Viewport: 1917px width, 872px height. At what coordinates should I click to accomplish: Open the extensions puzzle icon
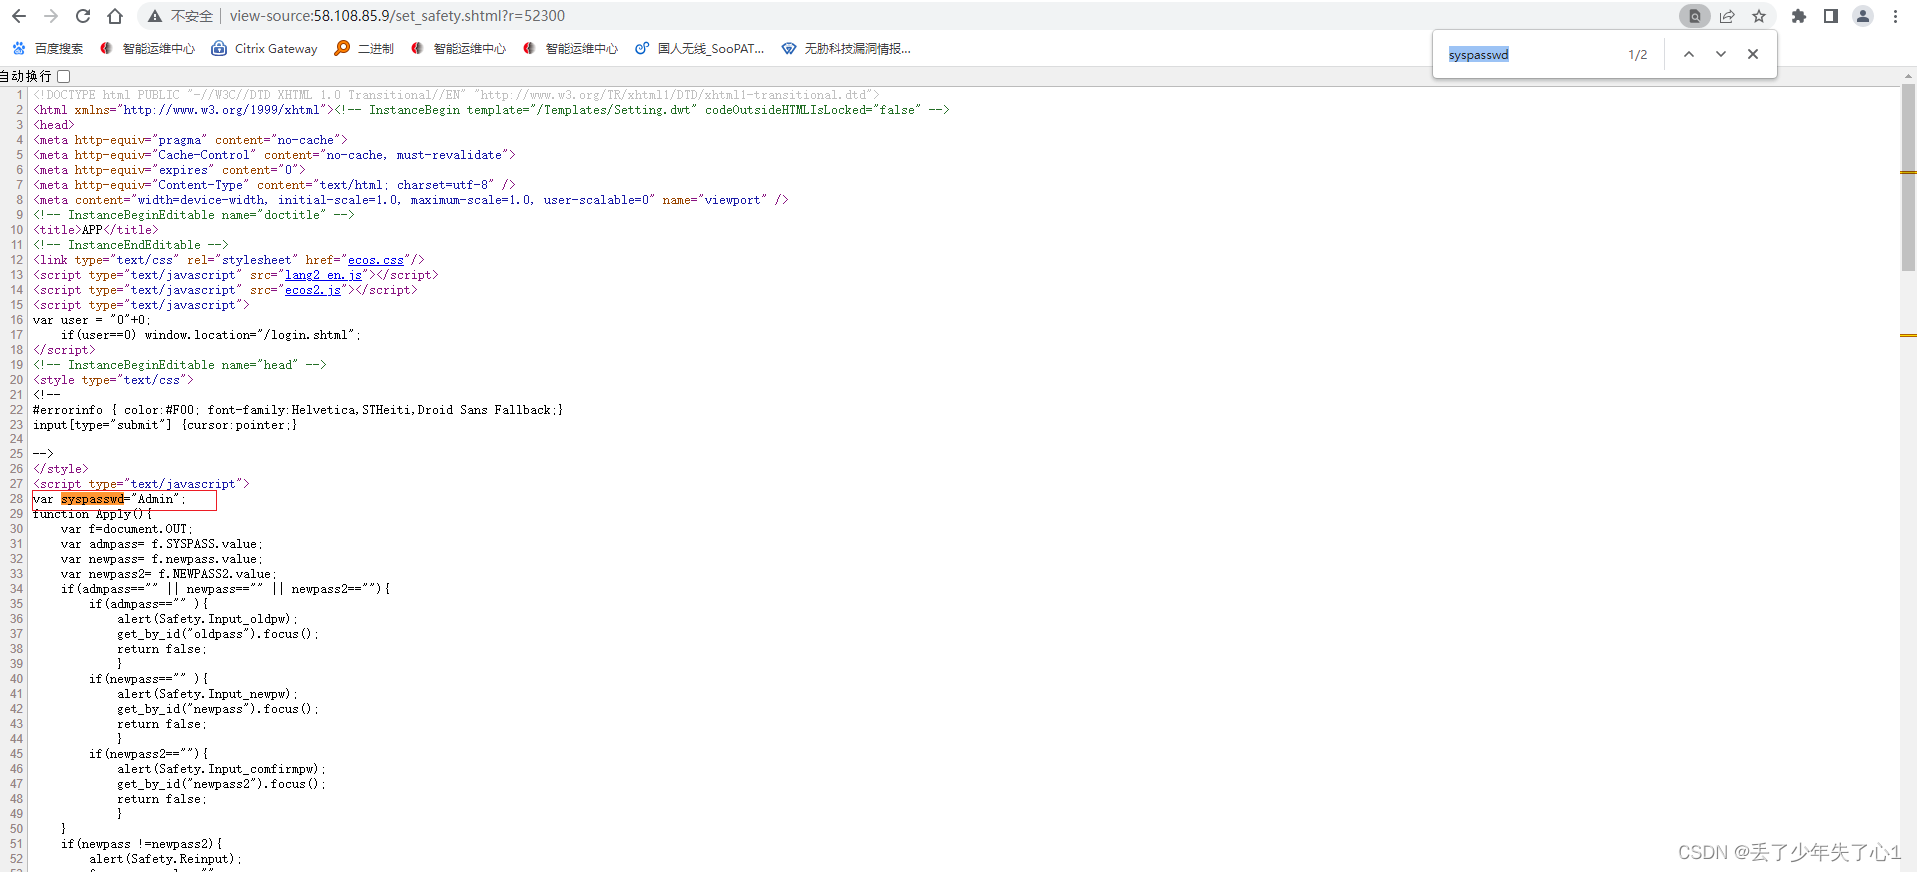(x=1799, y=16)
